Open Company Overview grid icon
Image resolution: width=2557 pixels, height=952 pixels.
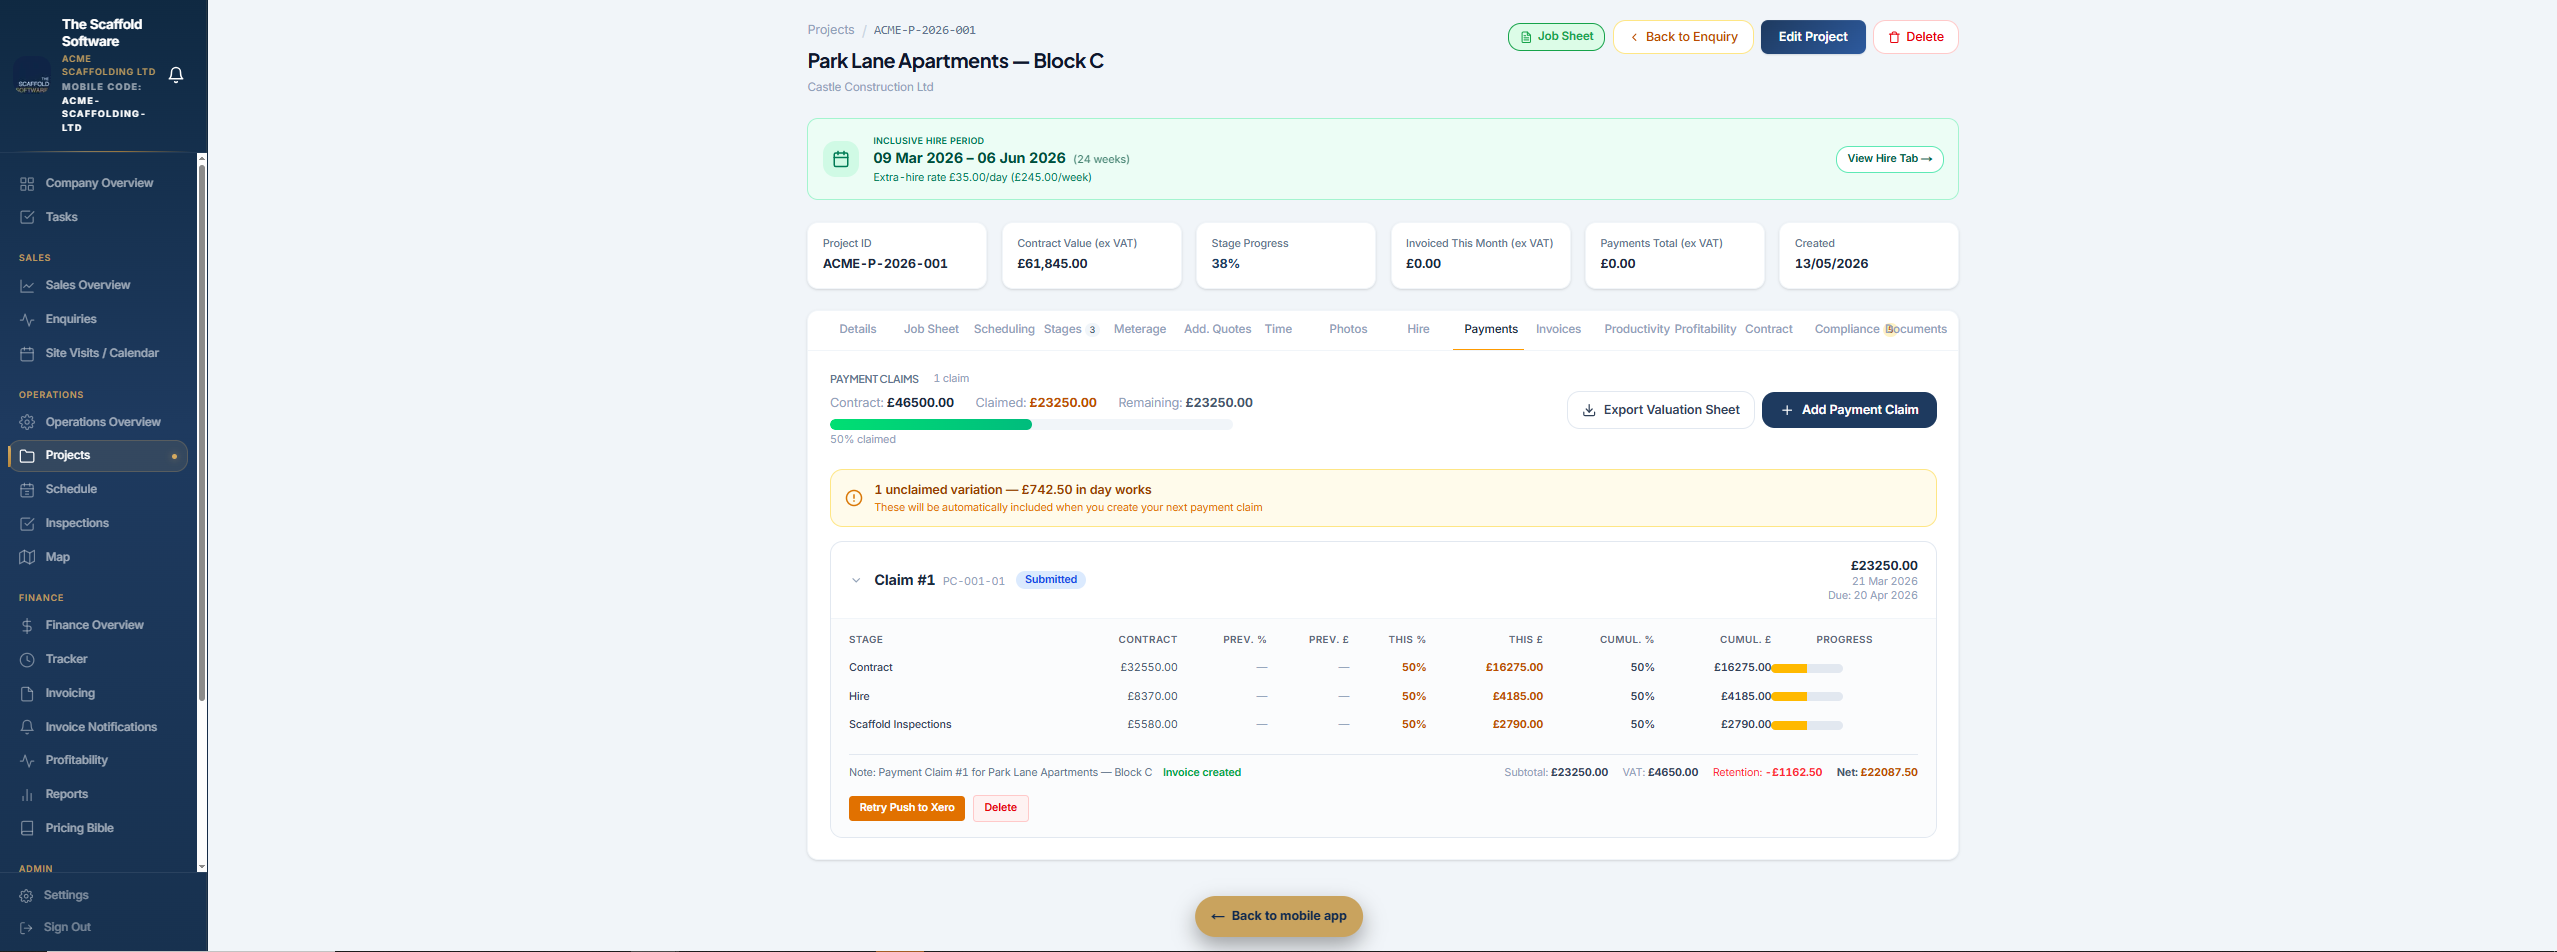click(x=27, y=183)
